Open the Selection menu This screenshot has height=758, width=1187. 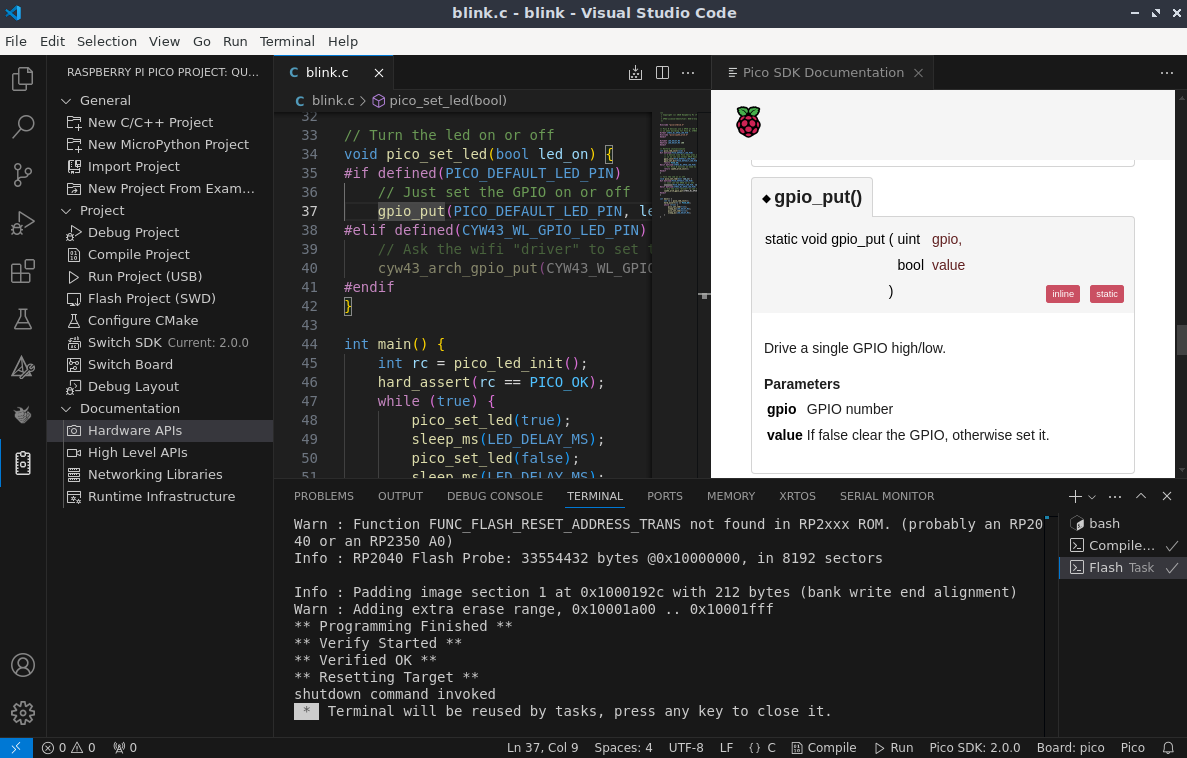pyautogui.click(x=107, y=42)
